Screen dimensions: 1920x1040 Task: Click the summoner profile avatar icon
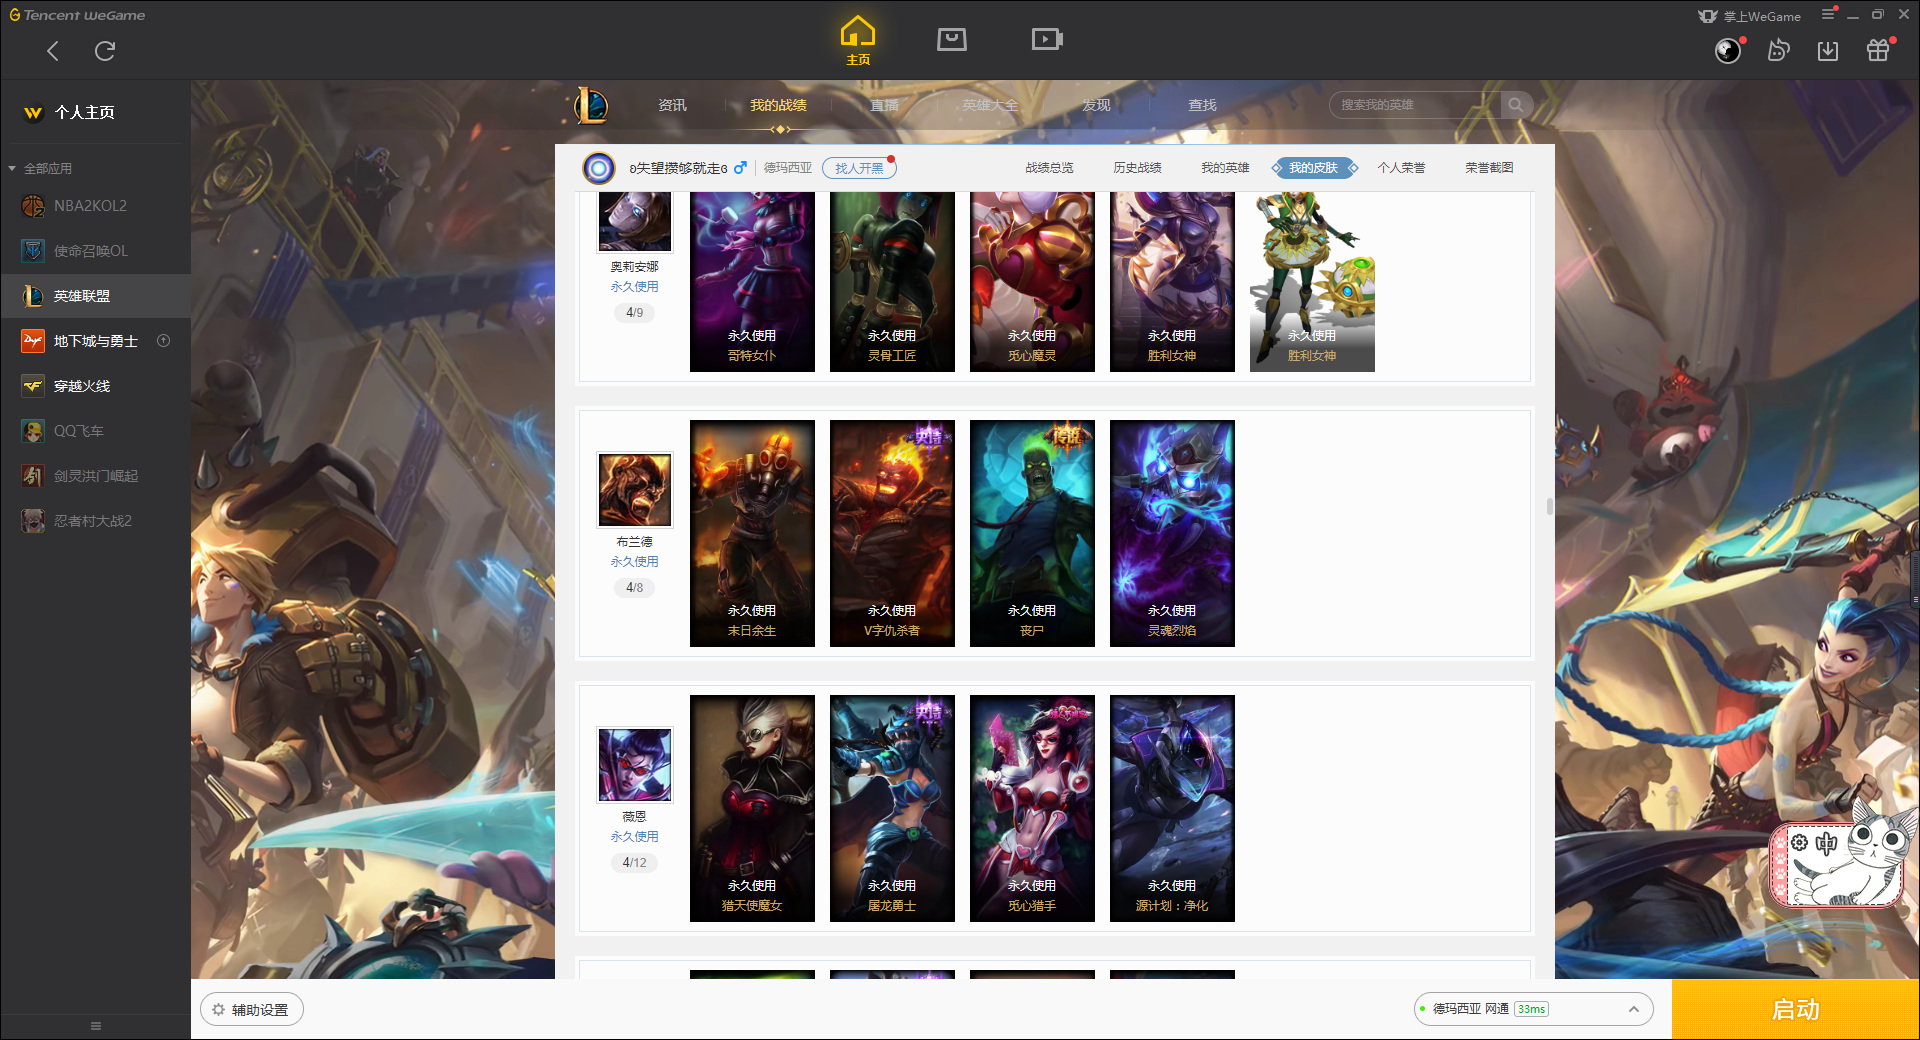[599, 168]
